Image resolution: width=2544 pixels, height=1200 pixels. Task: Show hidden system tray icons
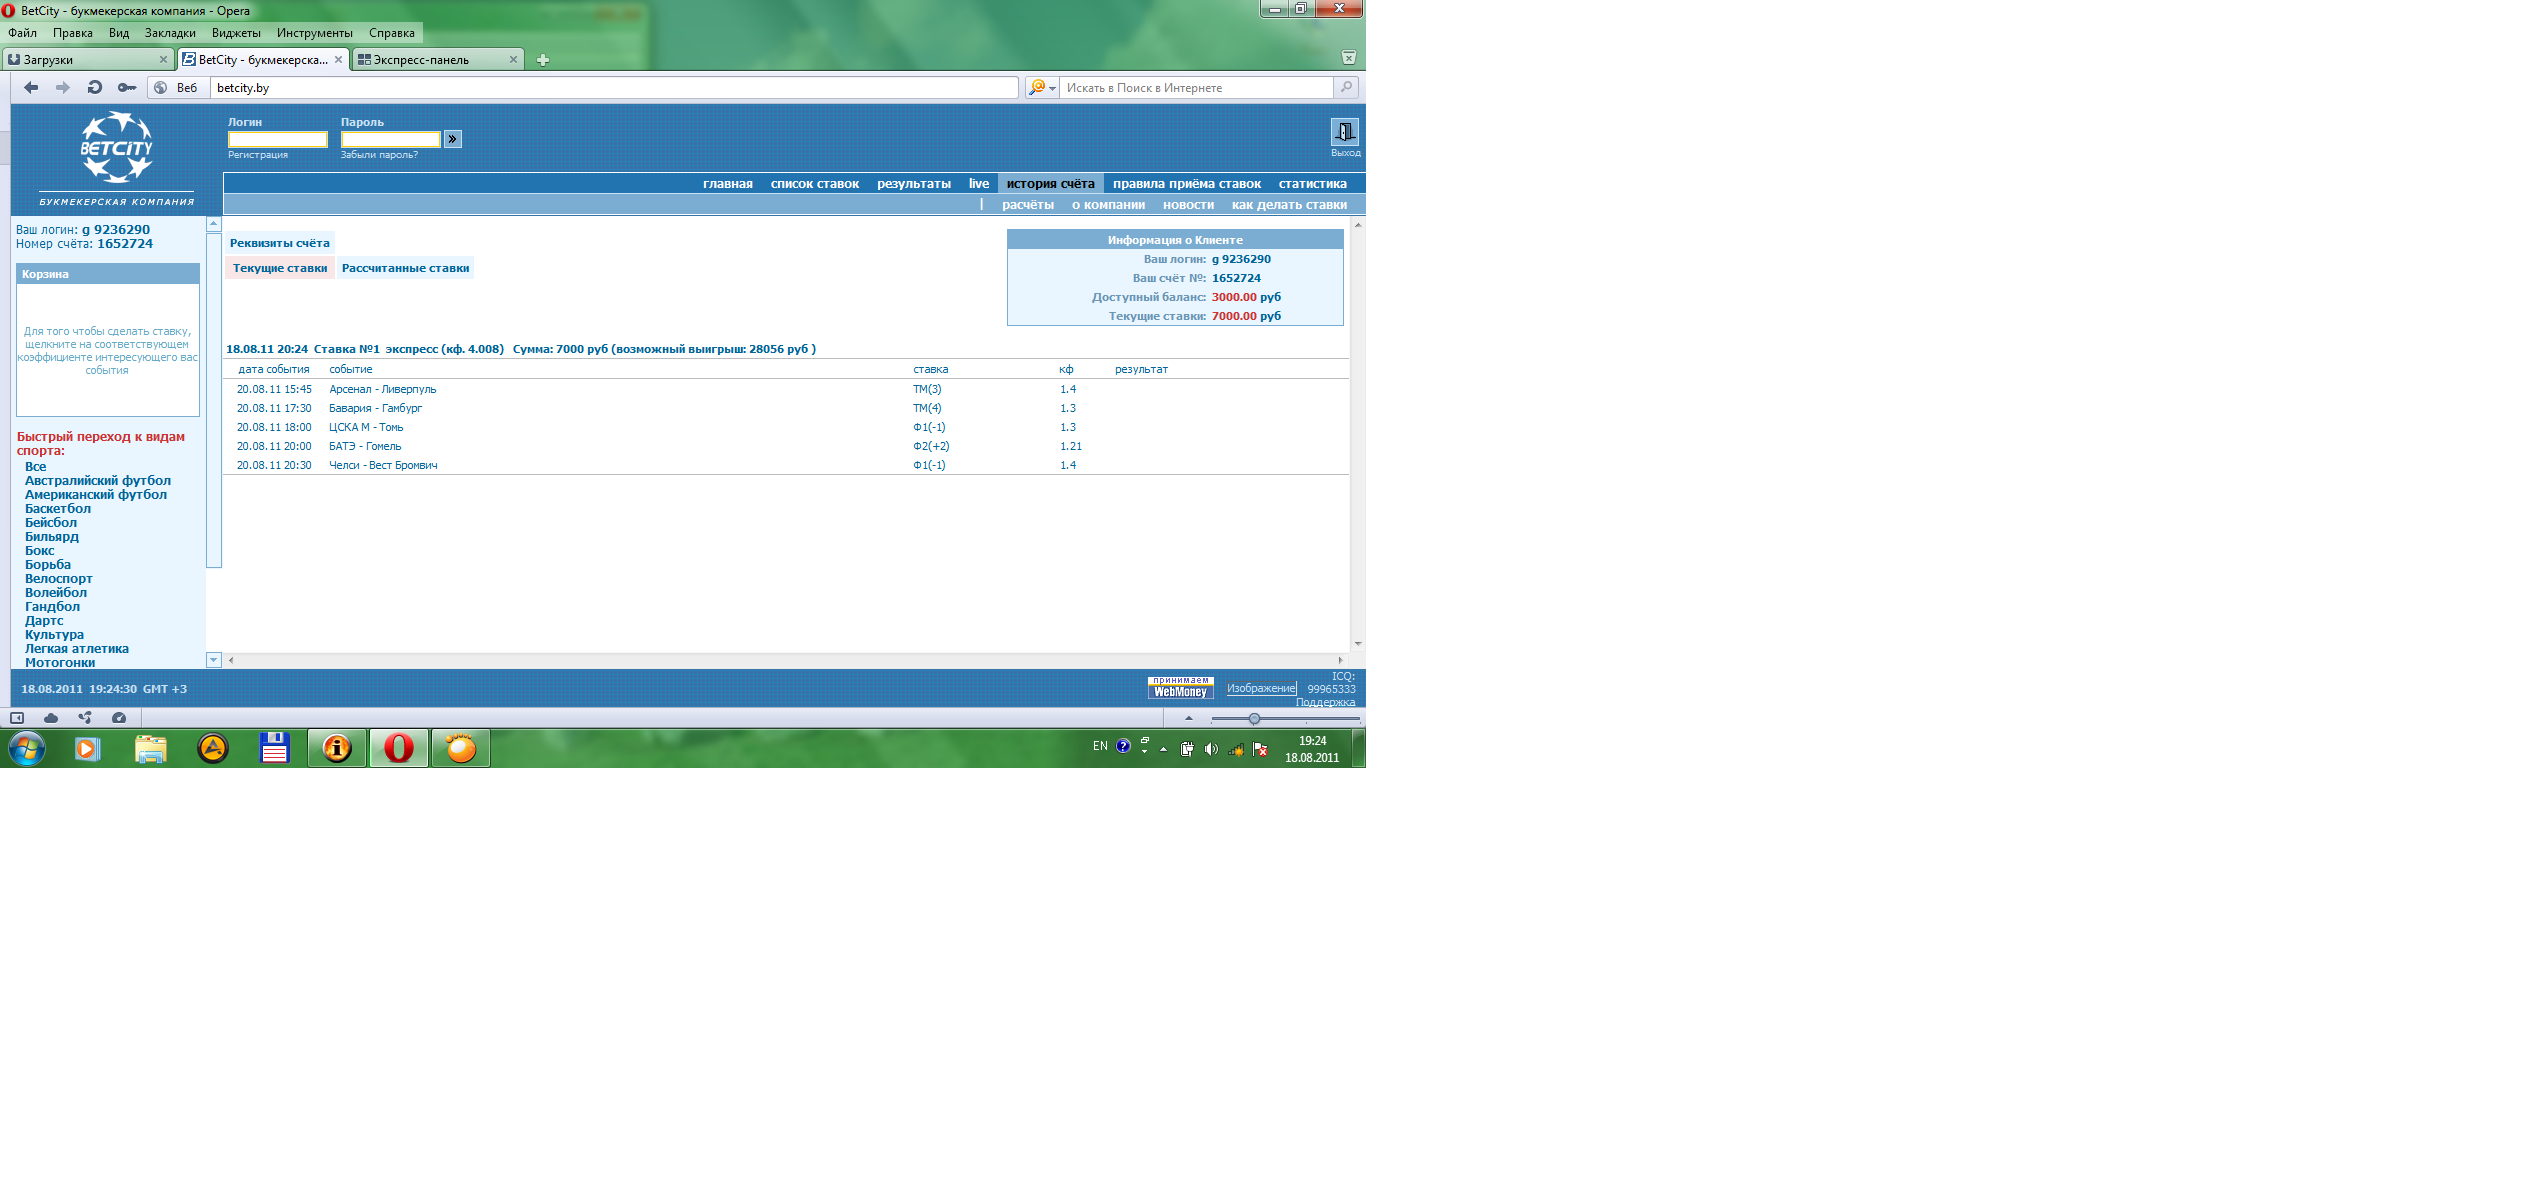click(x=1163, y=749)
